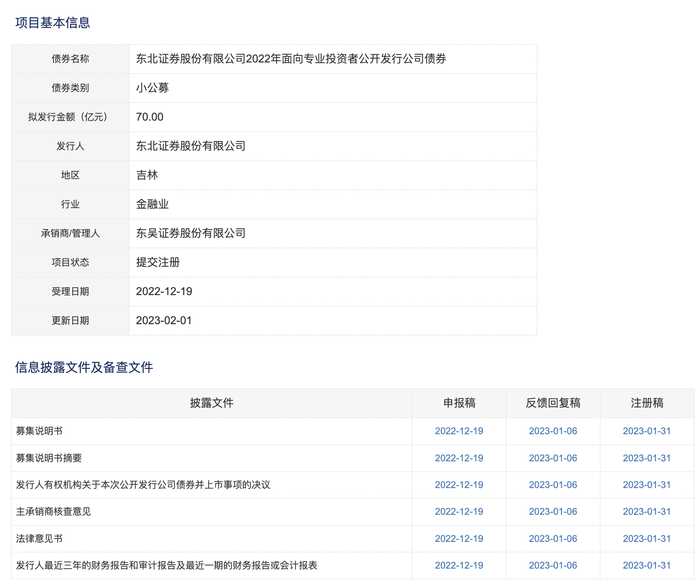Click the 地区 label cell

(x=70, y=175)
